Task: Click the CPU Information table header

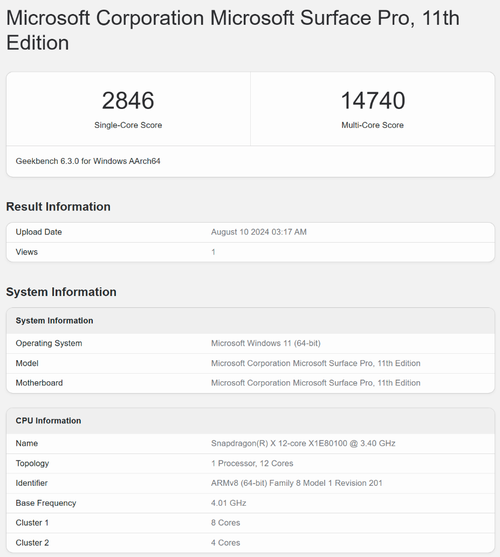Action: pyautogui.click(x=250, y=421)
